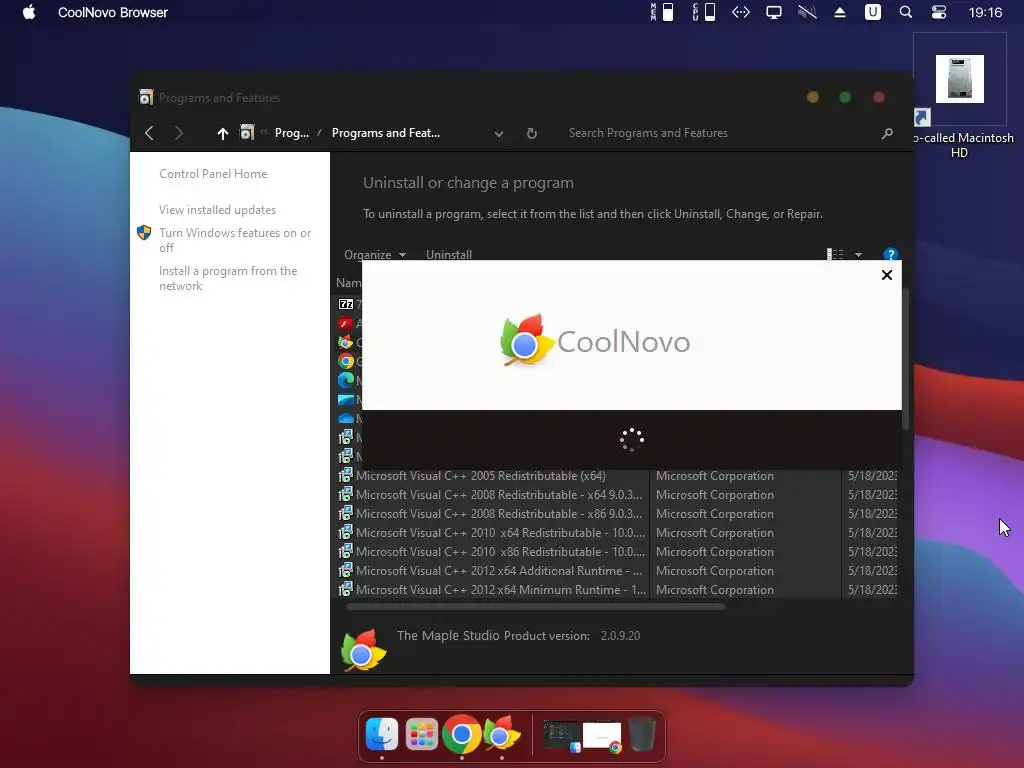The width and height of the screenshot is (1024, 768).
Task: Select Visual C++ 2012 x64 Minimum Runtime
Action: [x=492, y=590]
